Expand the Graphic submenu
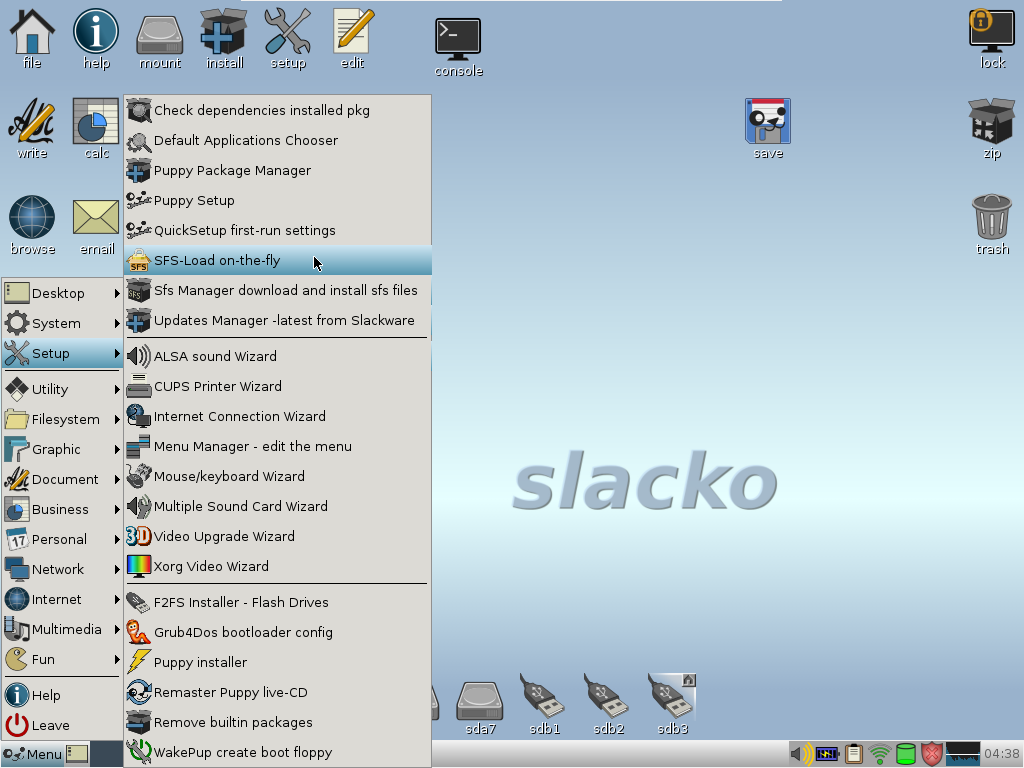The width and height of the screenshot is (1024, 768). pyautogui.click(x=63, y=449)
